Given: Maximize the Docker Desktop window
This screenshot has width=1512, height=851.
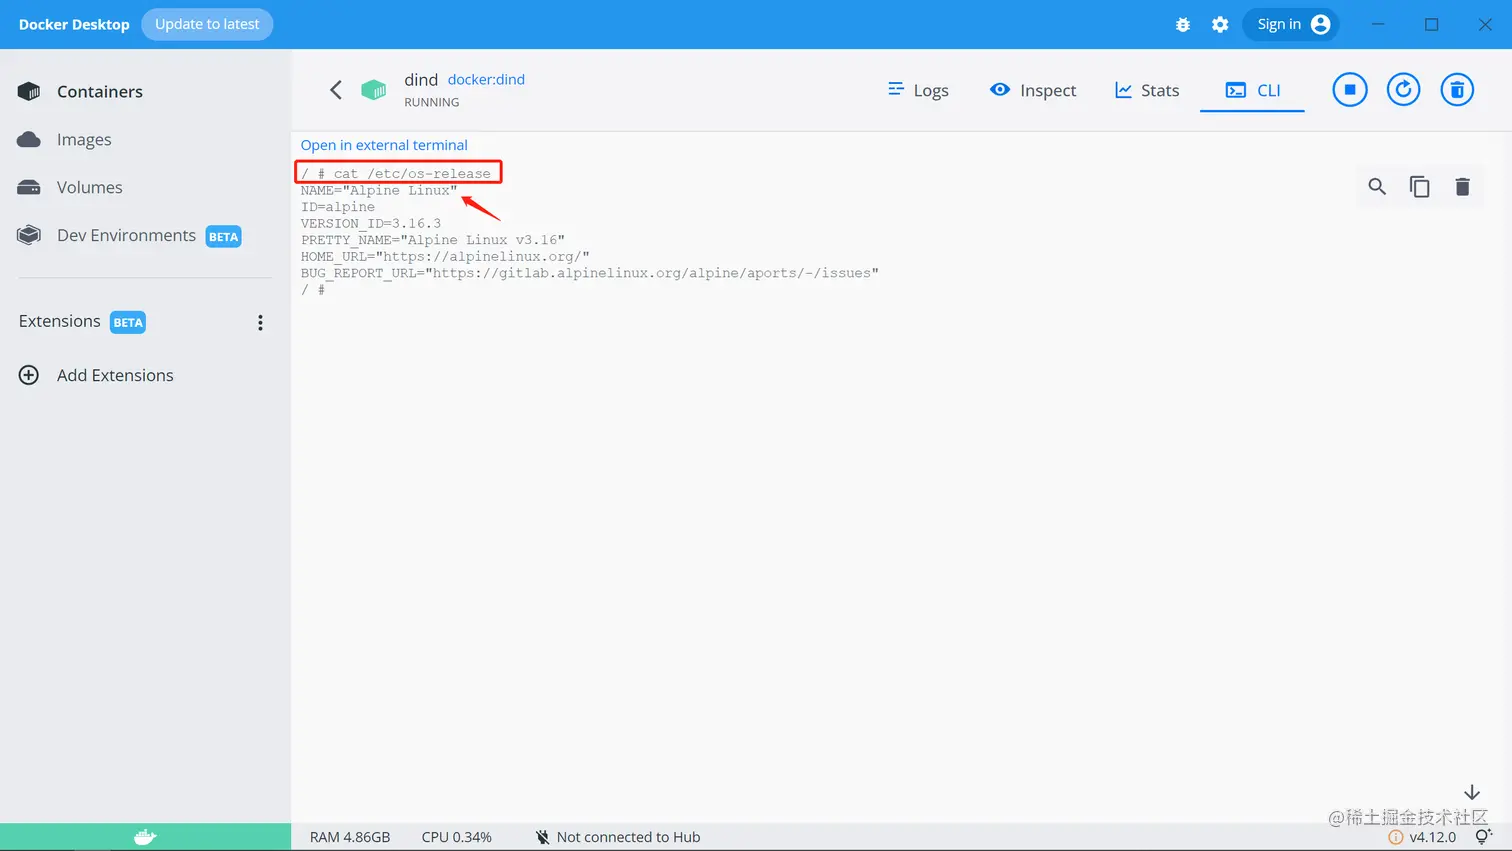Looking at the screenshot, I should tap(1432, 24).
